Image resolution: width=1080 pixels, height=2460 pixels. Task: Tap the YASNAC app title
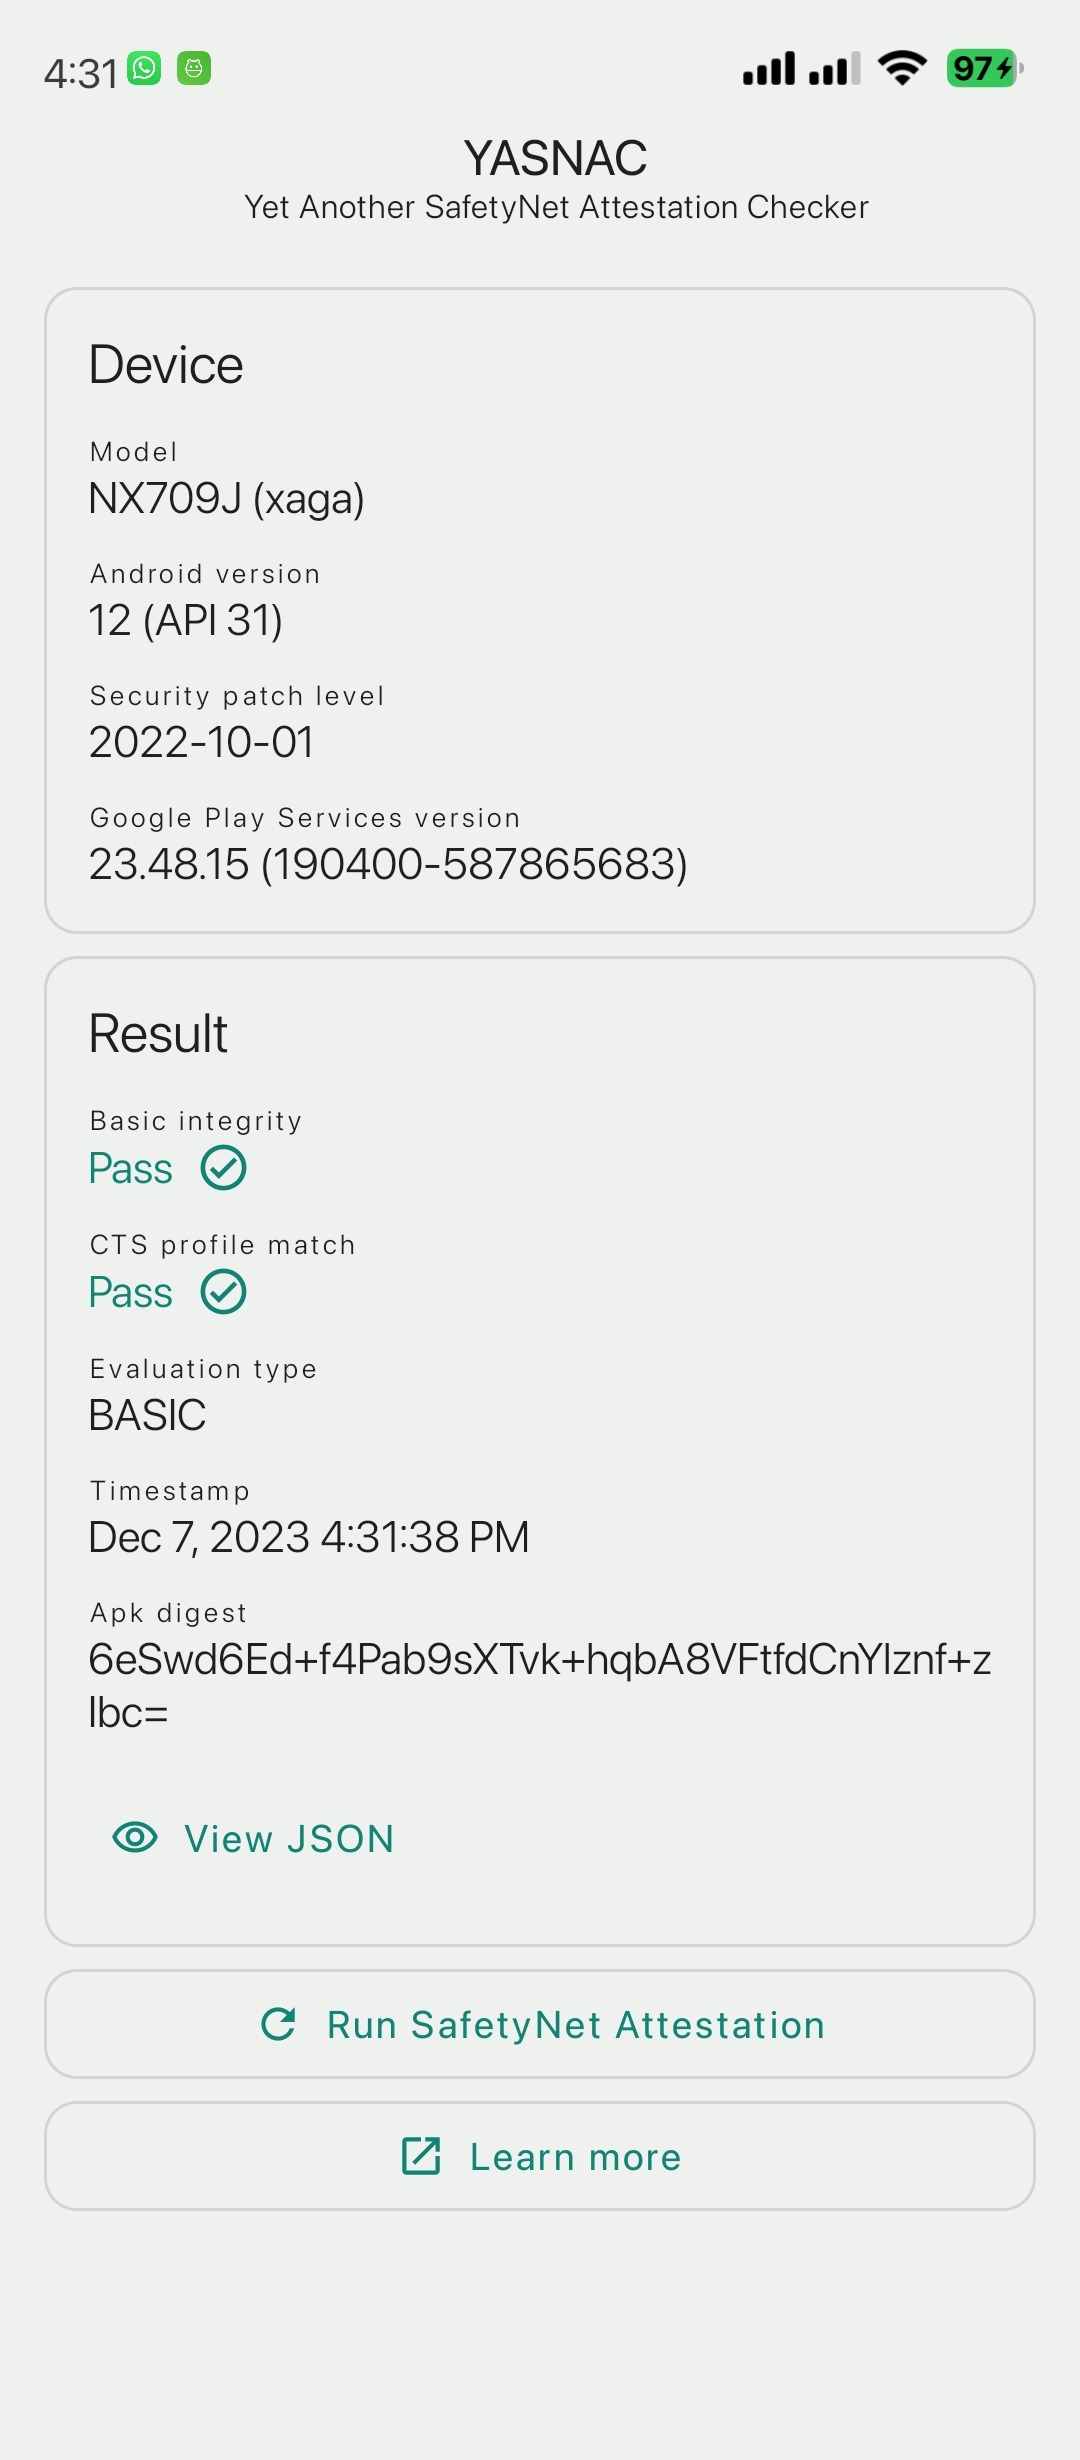click(556, 158)
